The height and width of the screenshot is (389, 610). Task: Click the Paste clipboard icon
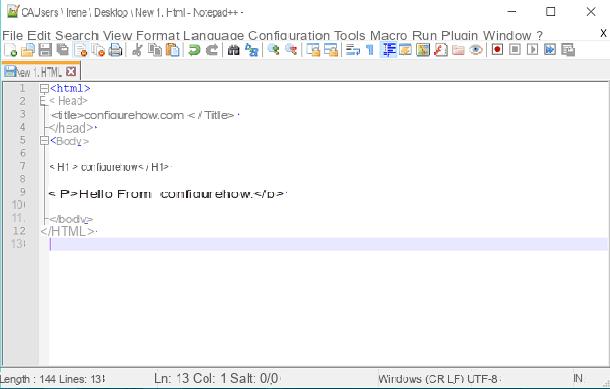tap(173, 50)
